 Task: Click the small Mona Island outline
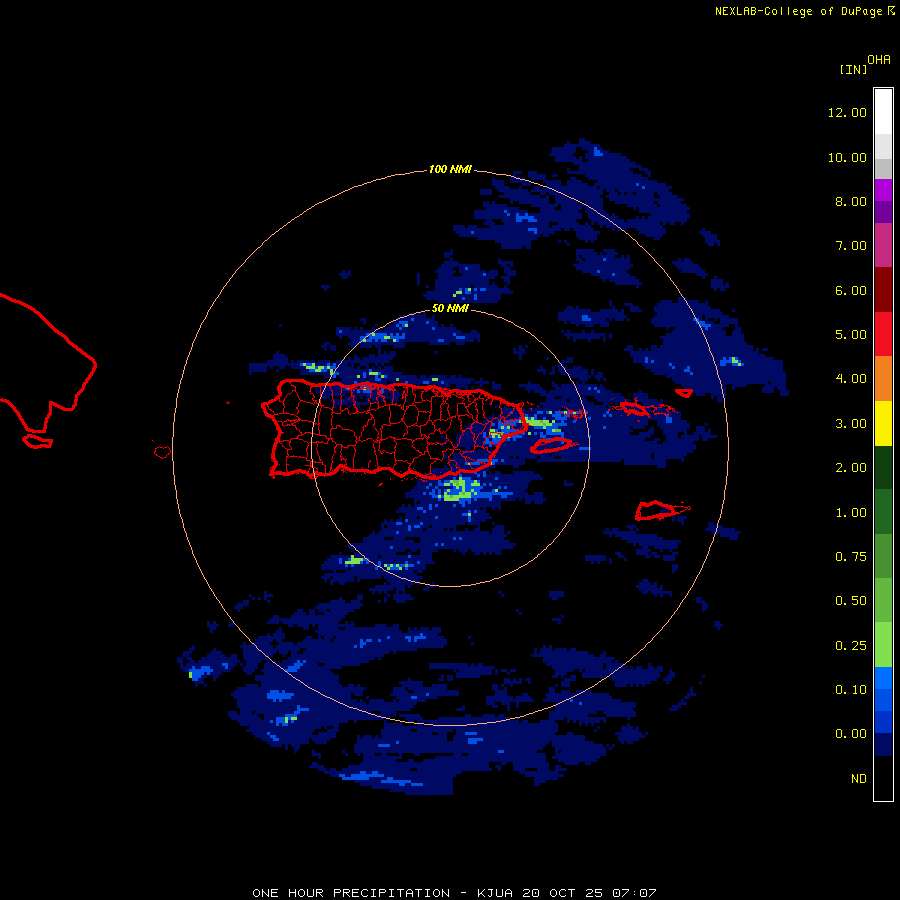[162, 452]
